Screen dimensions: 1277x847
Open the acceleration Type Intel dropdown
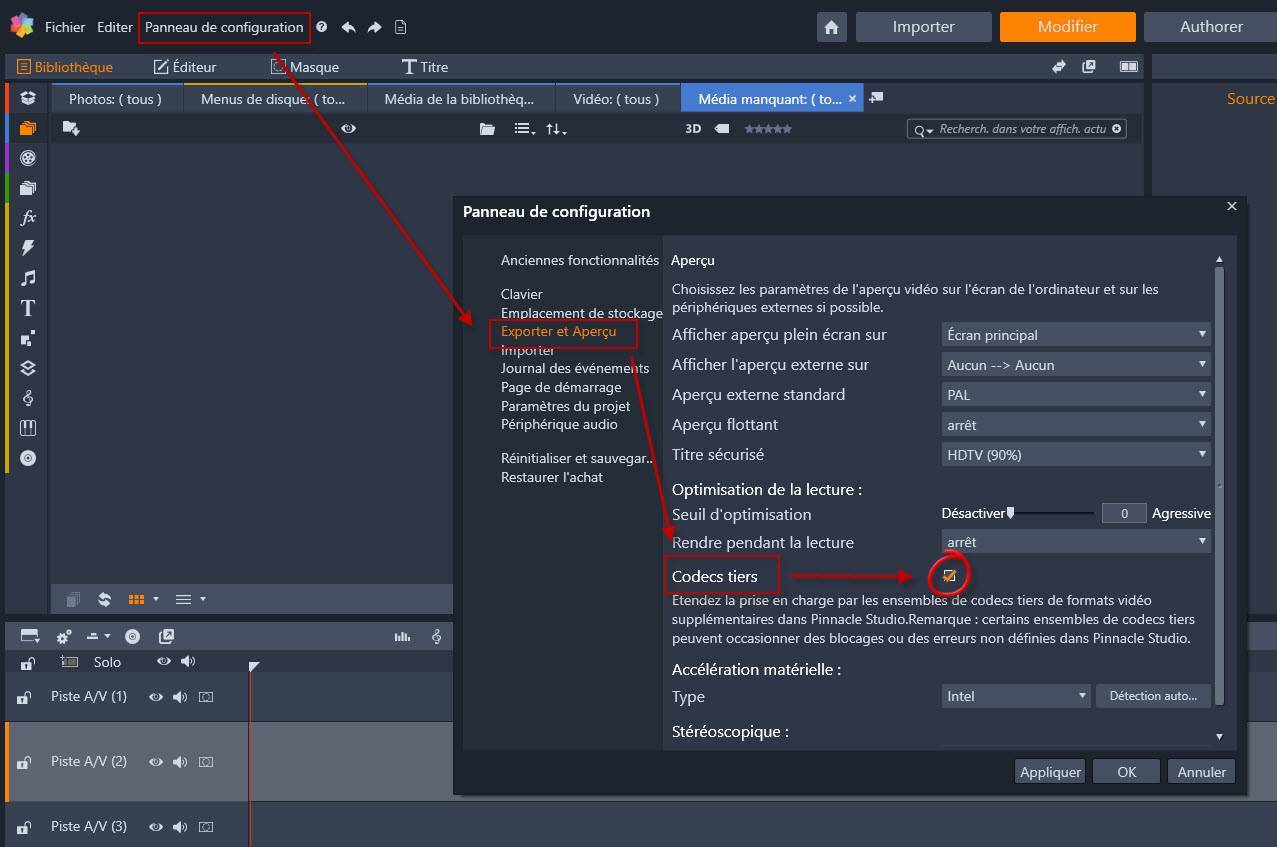pos(1016,696)
